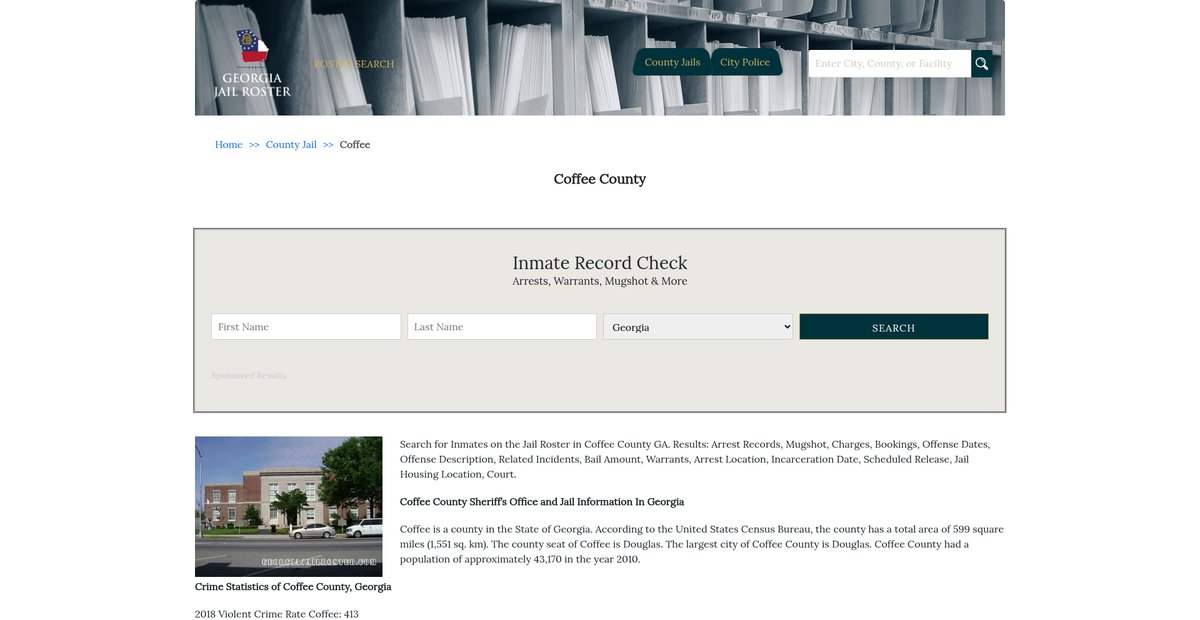Click into the First Name field
The image size is (1200, 620).
pos(306,327)
